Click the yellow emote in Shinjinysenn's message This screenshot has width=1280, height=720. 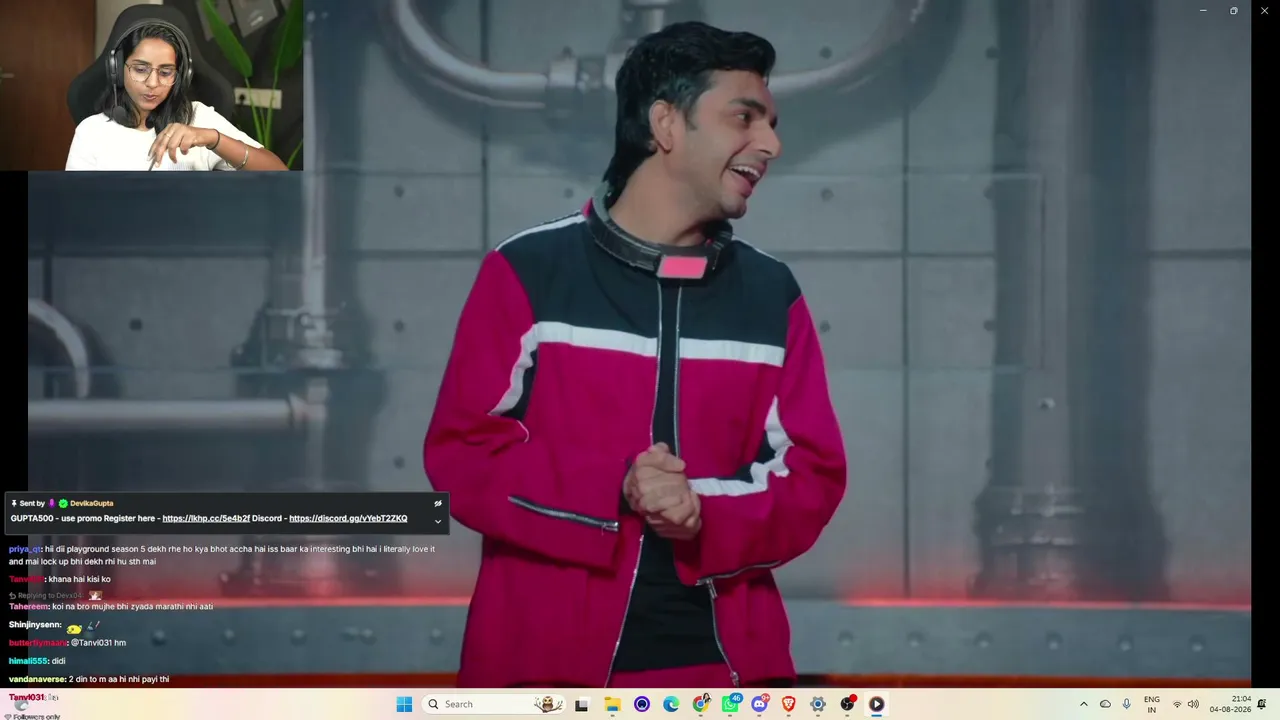(x=74, y=628)
